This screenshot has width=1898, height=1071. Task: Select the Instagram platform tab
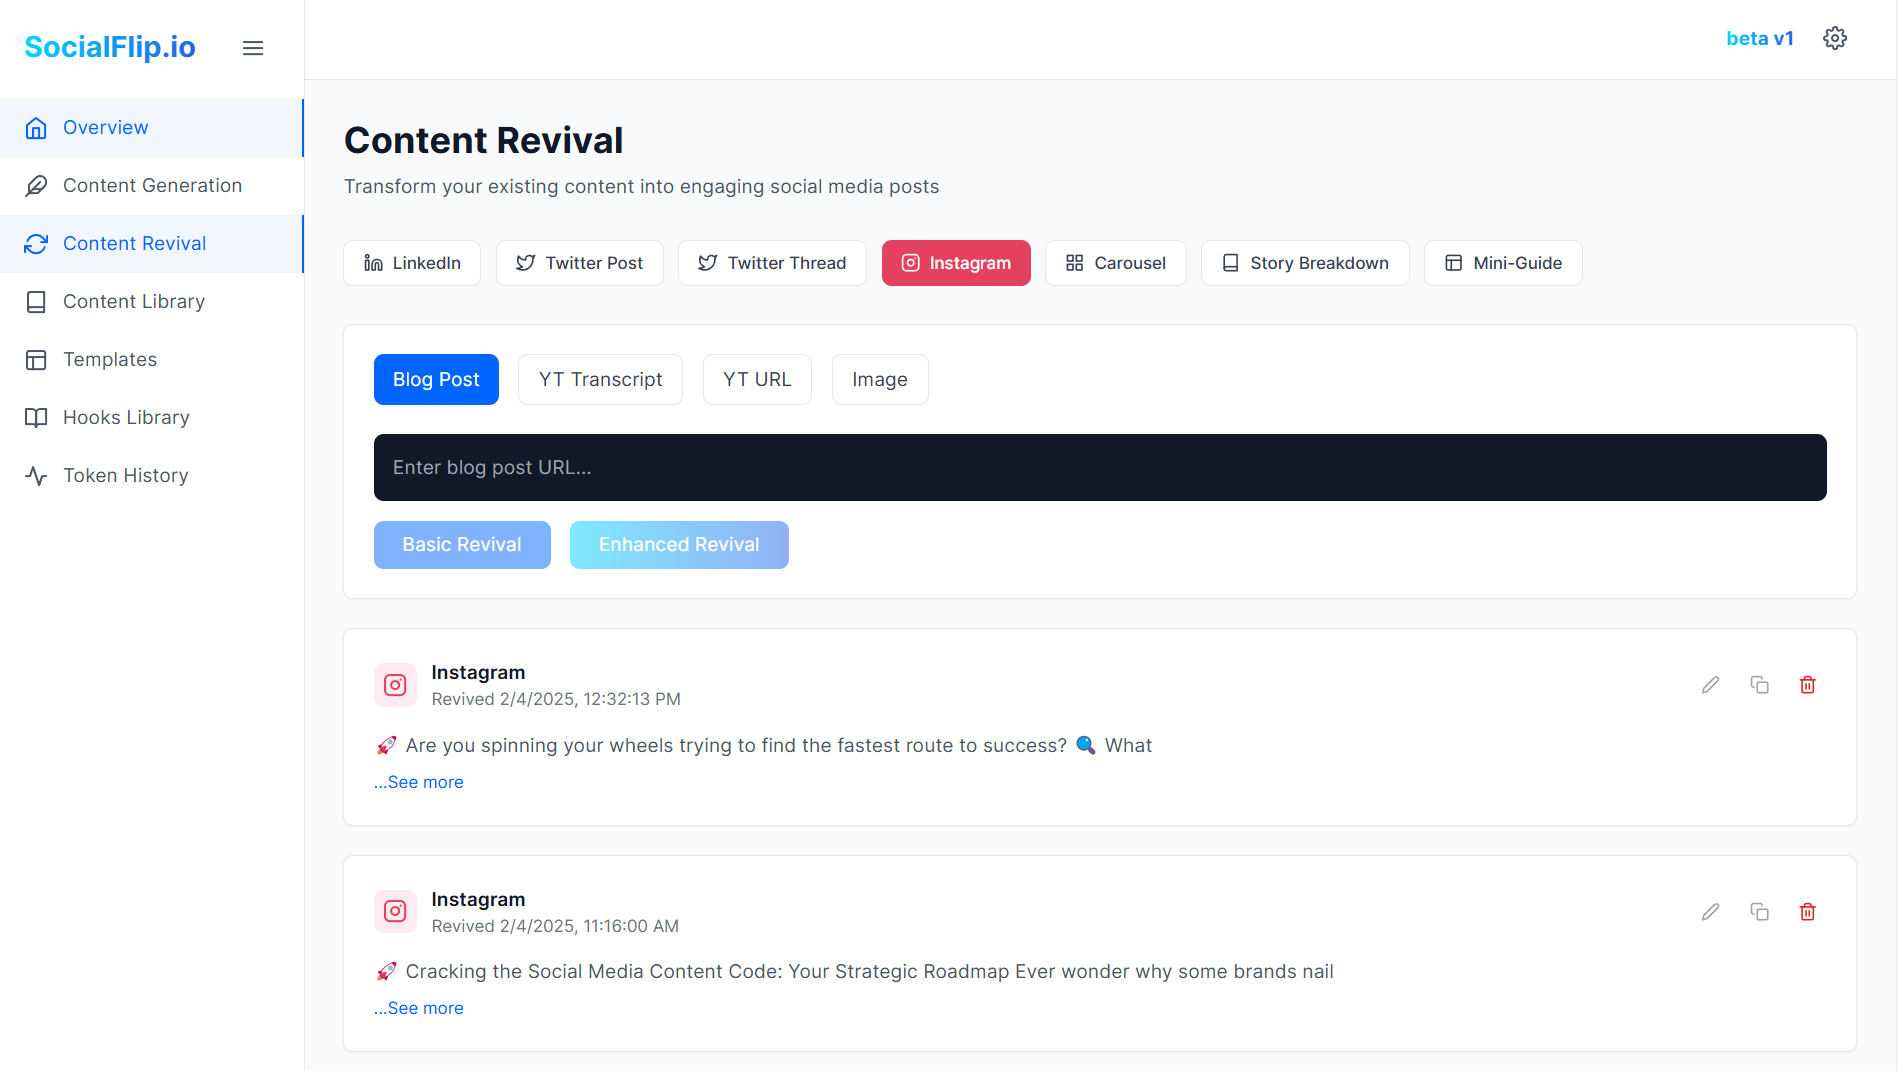(956, 263)
